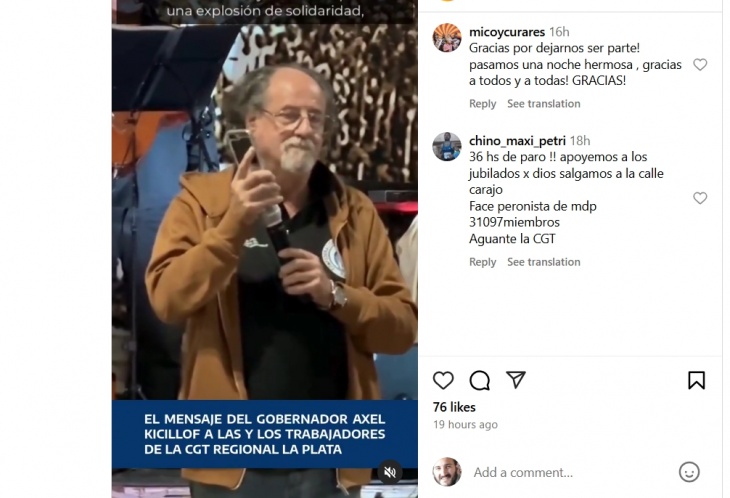Image resolution: width=730 pixels, height=498 pixels.
Task: Share the post via paper plane icon
Action: point(515,380)
